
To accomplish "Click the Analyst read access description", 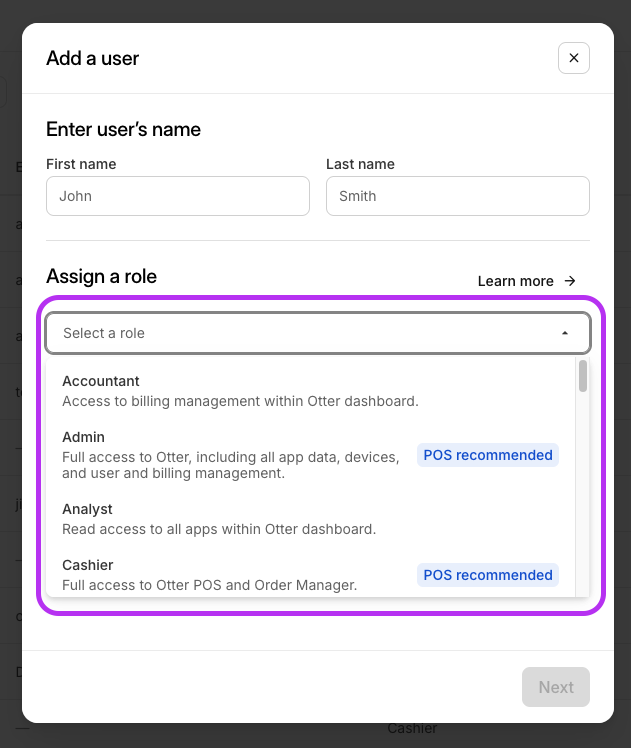I will point(219,529).
